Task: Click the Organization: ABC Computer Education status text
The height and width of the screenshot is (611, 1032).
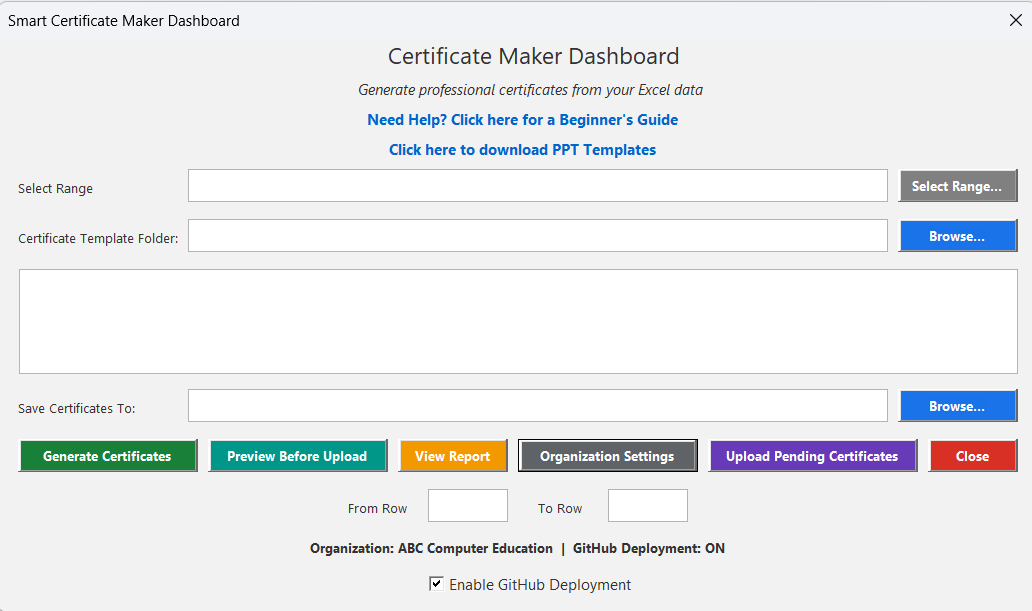Action: pos(431,548)
